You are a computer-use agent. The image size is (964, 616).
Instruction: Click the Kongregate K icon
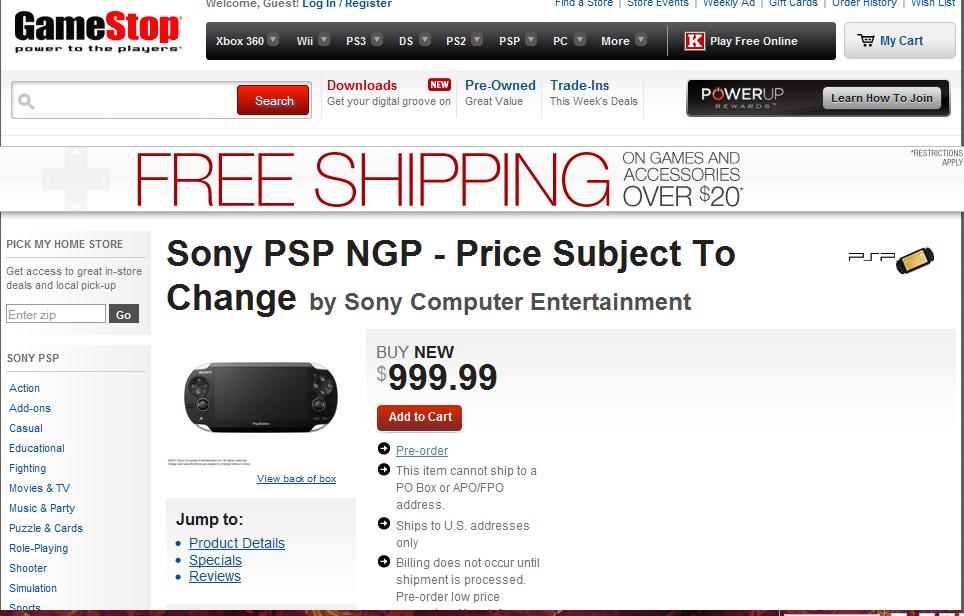tap(694, 41)
